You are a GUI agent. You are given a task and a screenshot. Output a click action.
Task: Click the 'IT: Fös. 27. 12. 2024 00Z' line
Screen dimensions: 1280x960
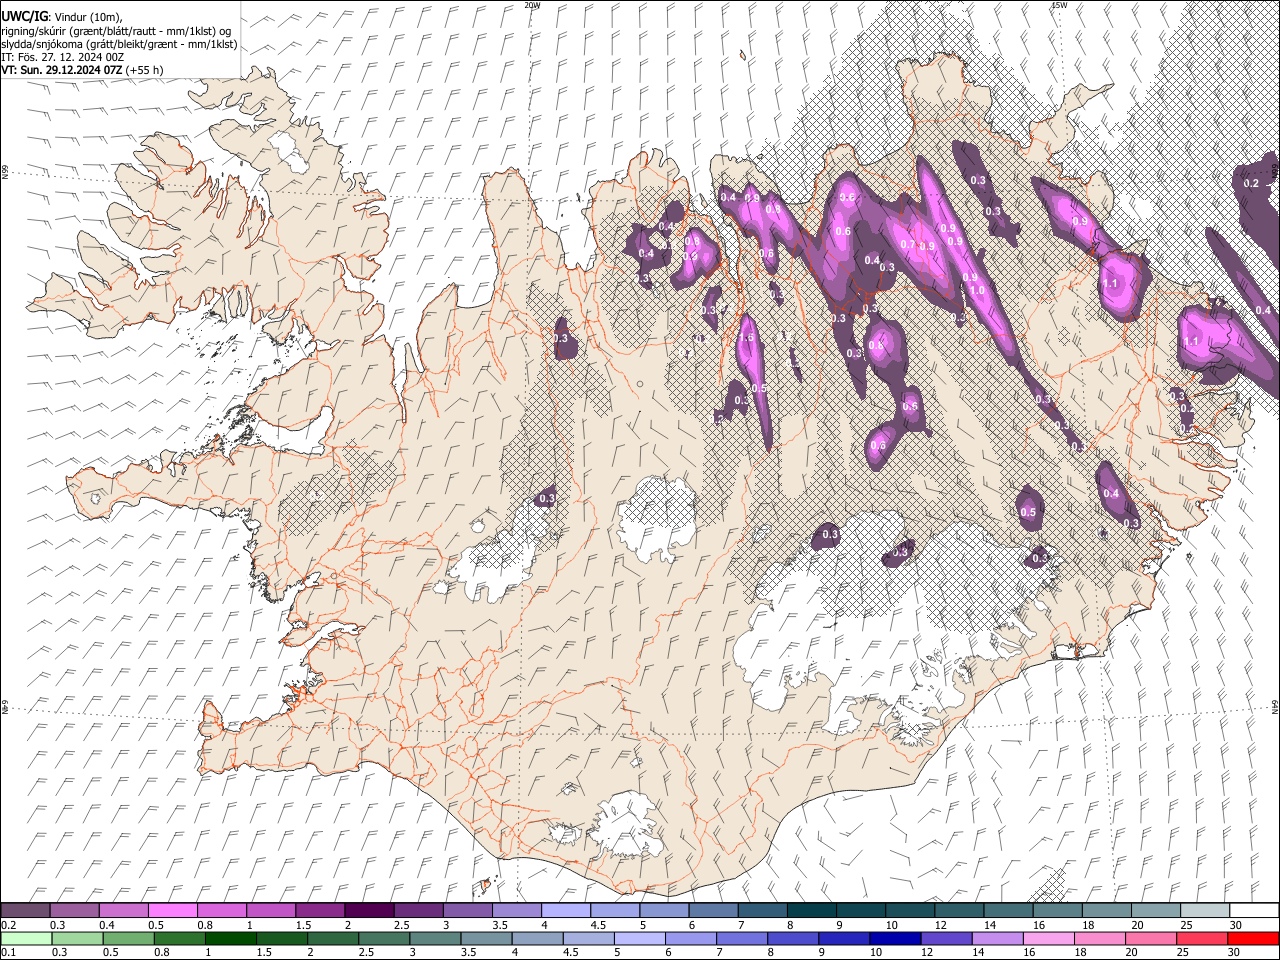(62, 57)
